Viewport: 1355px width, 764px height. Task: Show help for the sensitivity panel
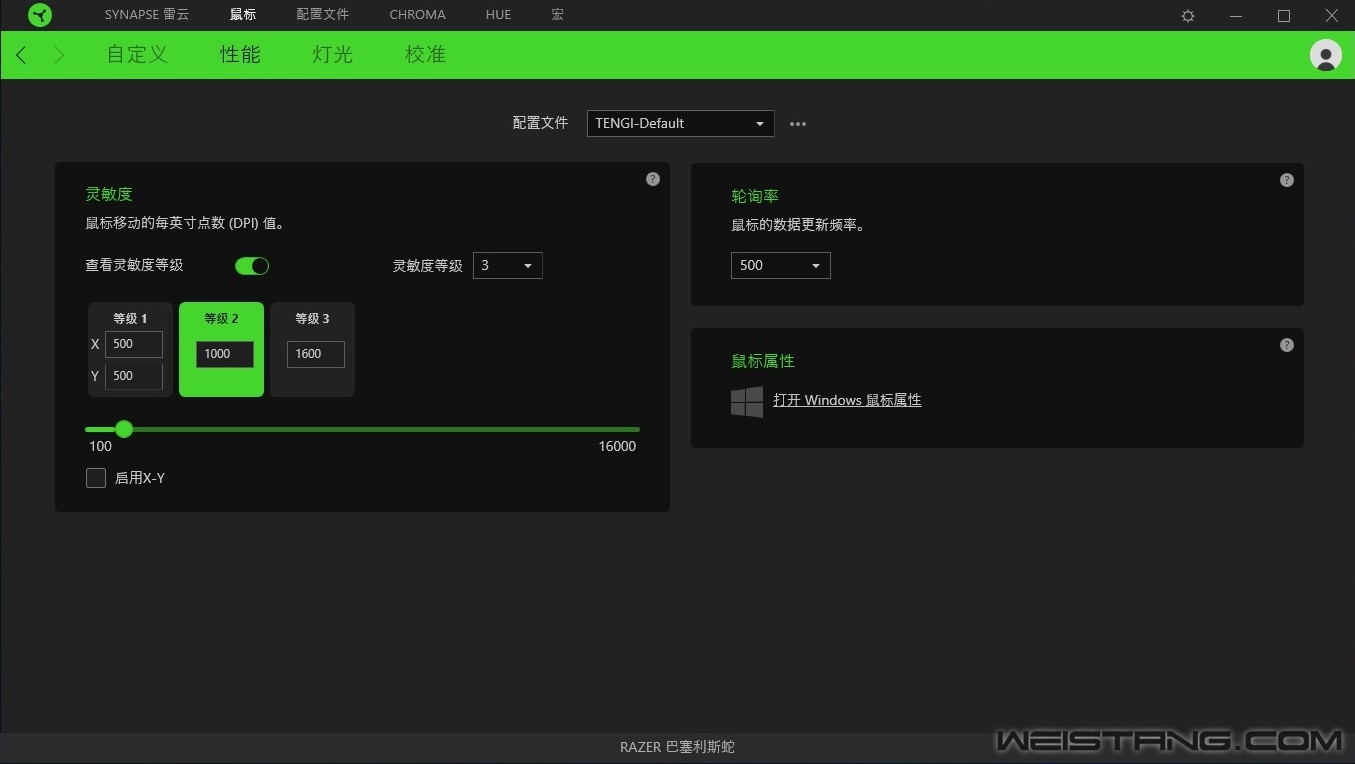[653, 179]
